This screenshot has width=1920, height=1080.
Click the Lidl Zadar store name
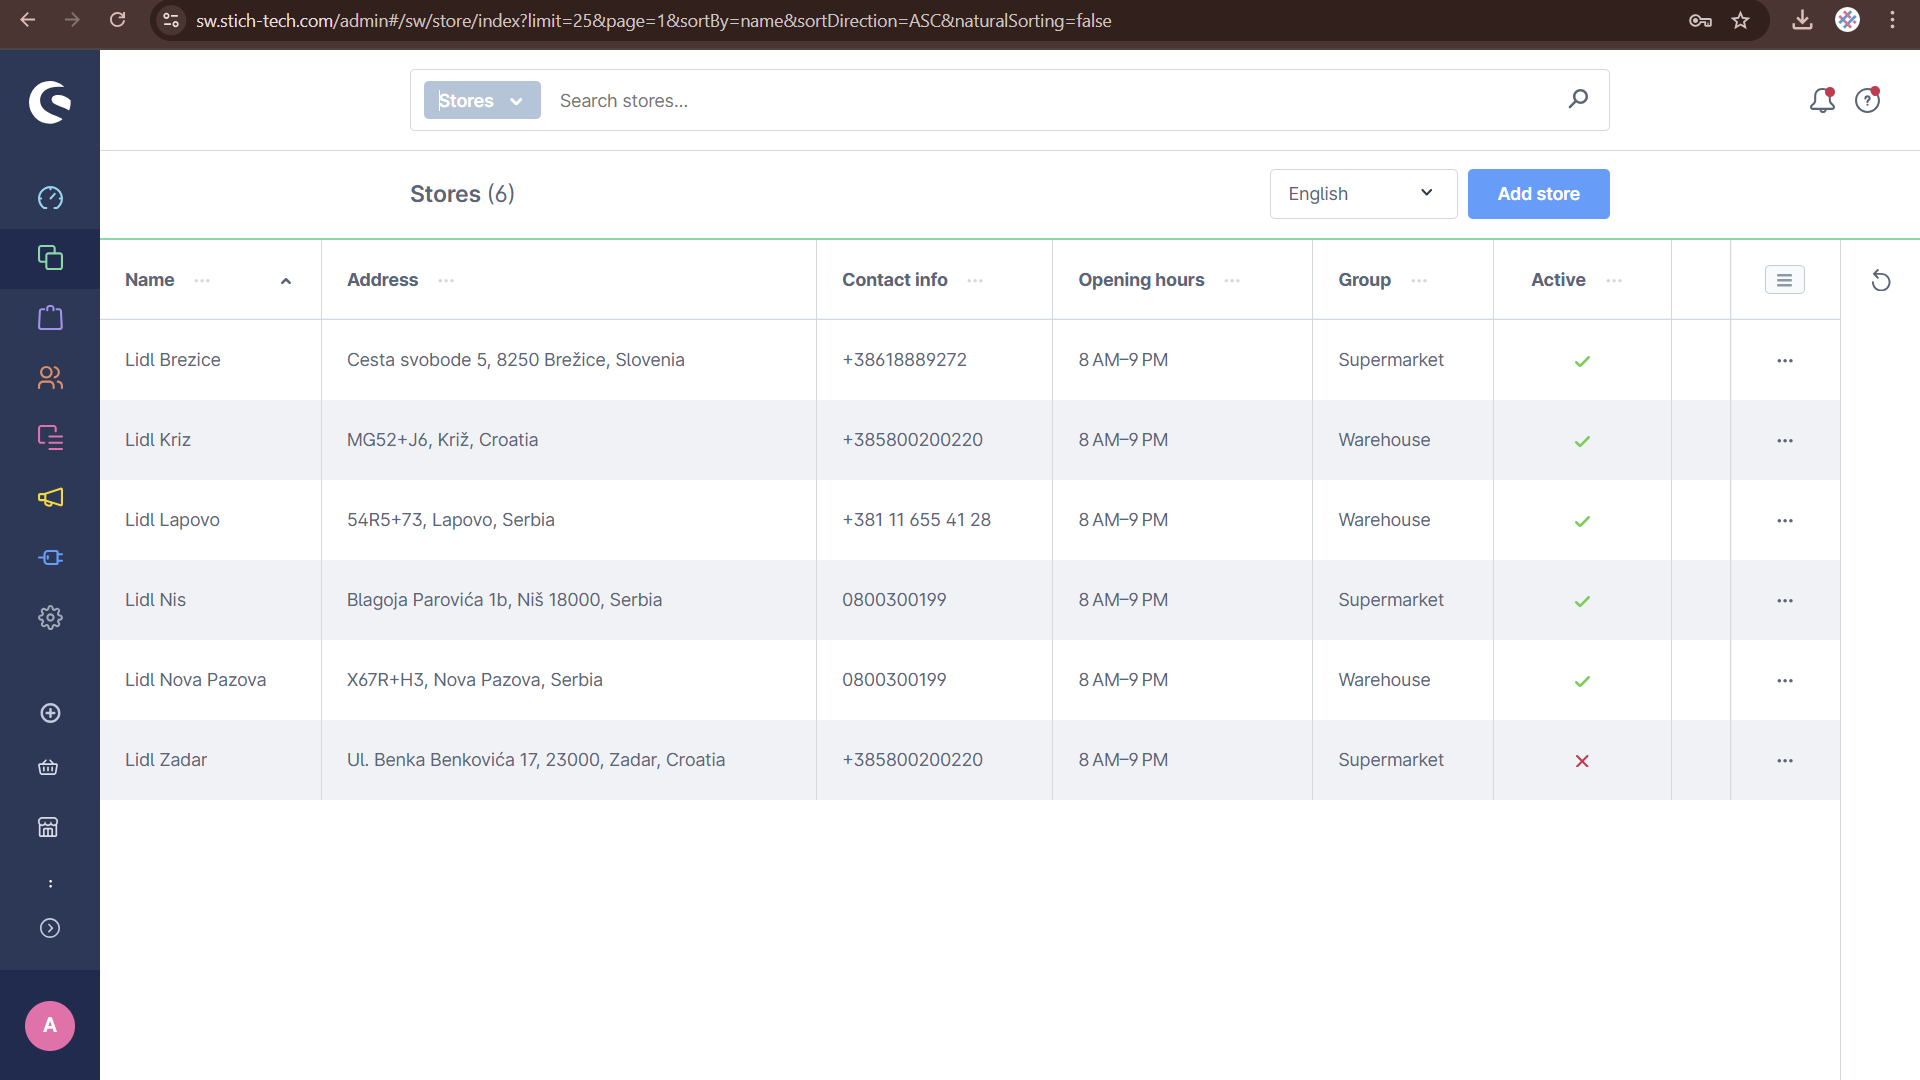click(166, 760)
